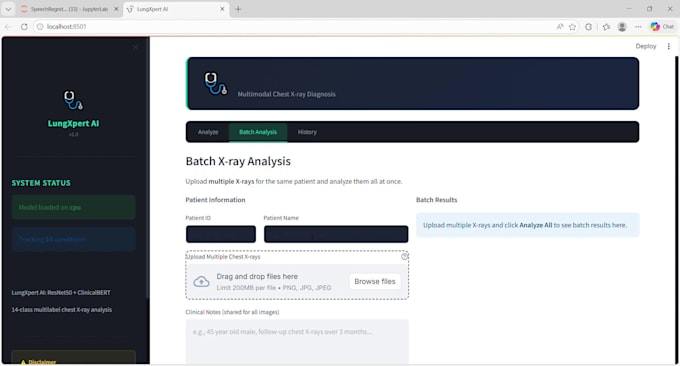Screen dimensions: 680x366
Task: Go back with the browser arrow
Action: click(x=8, y=26)
